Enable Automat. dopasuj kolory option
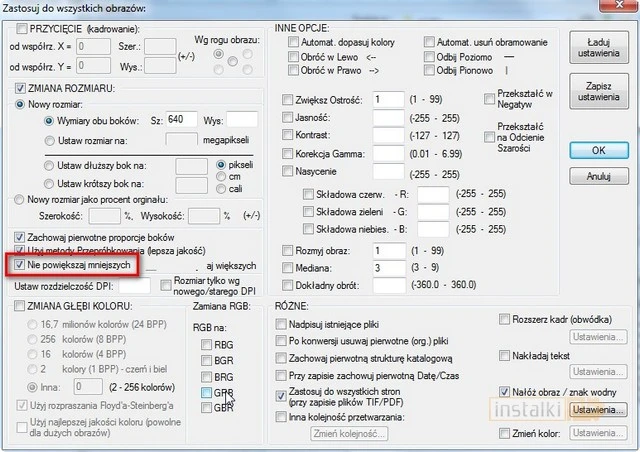Screen dimensions: 640x452 click(293, 43)
